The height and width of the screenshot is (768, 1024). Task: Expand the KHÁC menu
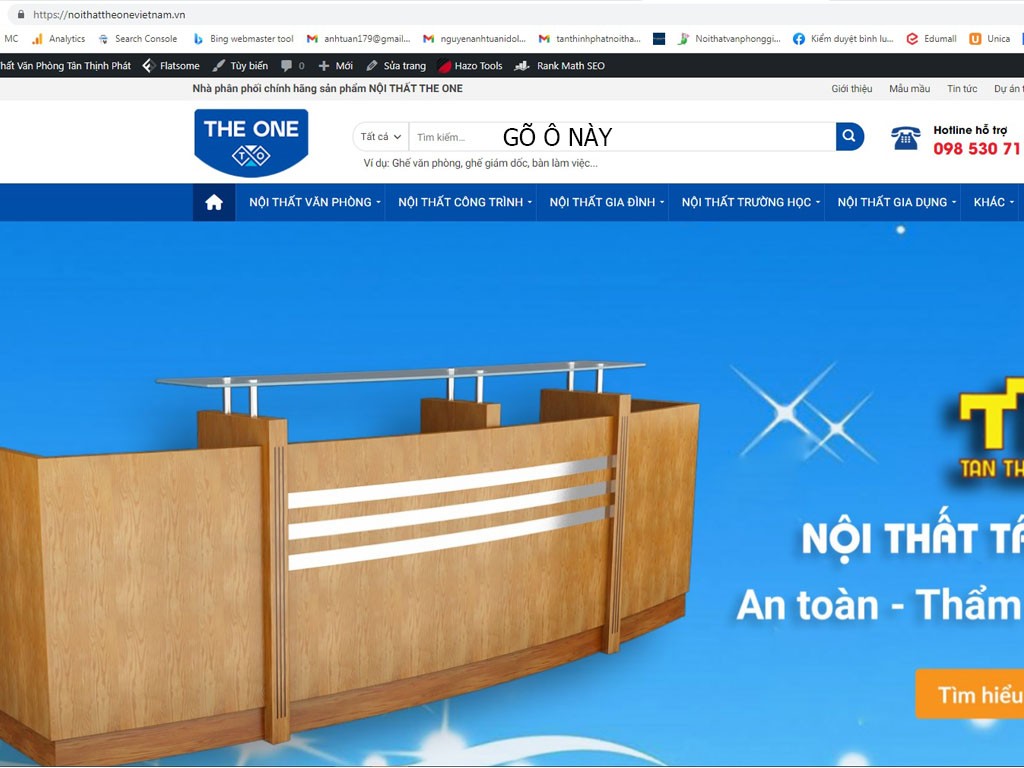coord(993,202)
